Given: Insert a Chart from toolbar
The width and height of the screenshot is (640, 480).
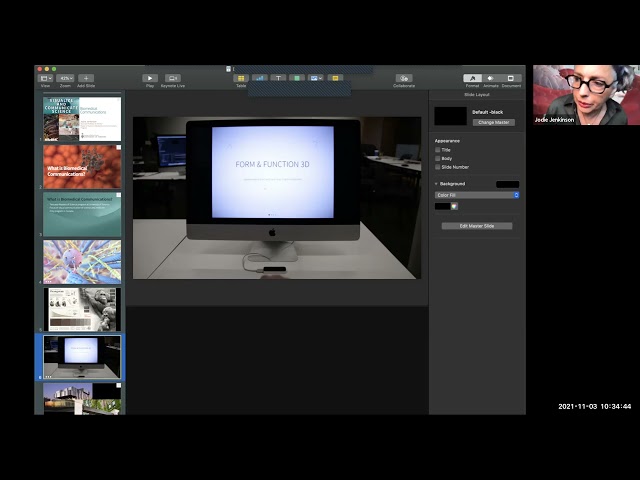Looking at the screenshot, I should pos(260,78).
